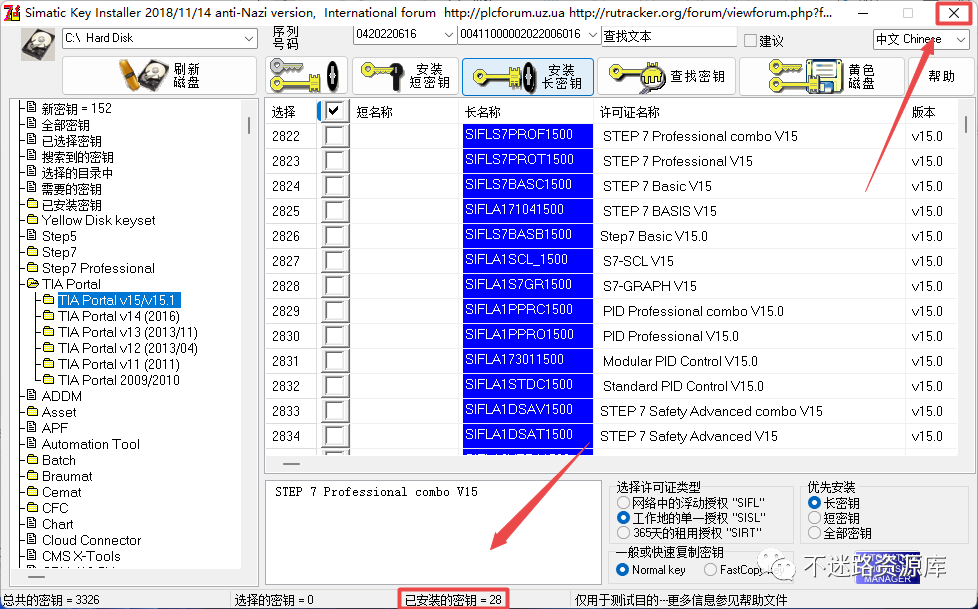Click 黄色磁盘 yellow disk button
This screenshot has height=609, width=978.
point(821,76)
